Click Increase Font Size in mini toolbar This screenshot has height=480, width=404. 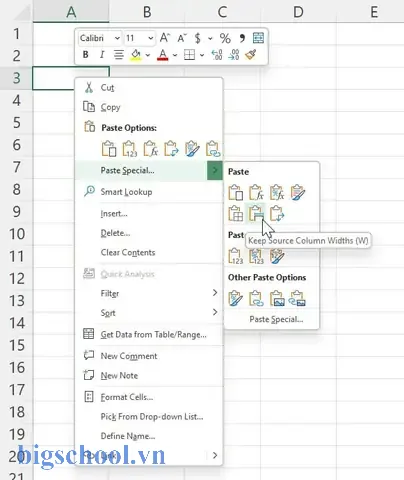tap(164, 38)
